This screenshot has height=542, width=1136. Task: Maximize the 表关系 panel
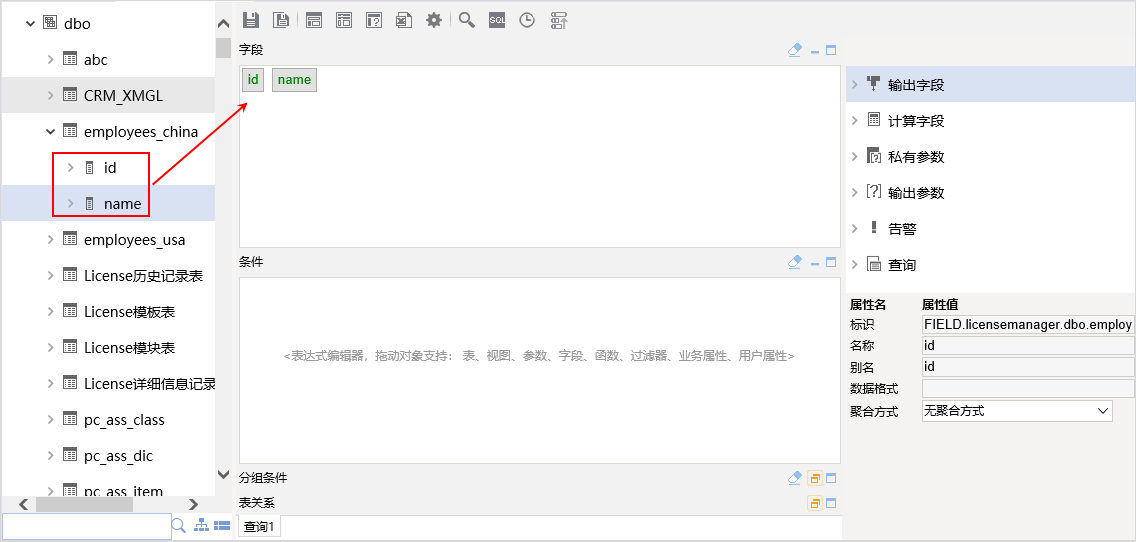point(831,503)
